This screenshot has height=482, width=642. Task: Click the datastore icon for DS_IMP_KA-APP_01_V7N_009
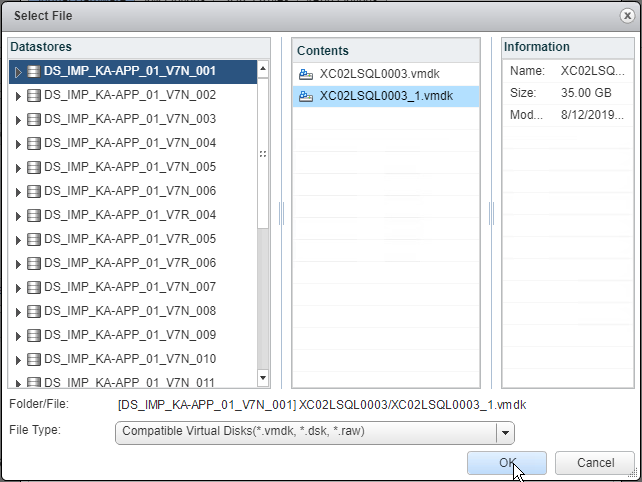point(34,335)
